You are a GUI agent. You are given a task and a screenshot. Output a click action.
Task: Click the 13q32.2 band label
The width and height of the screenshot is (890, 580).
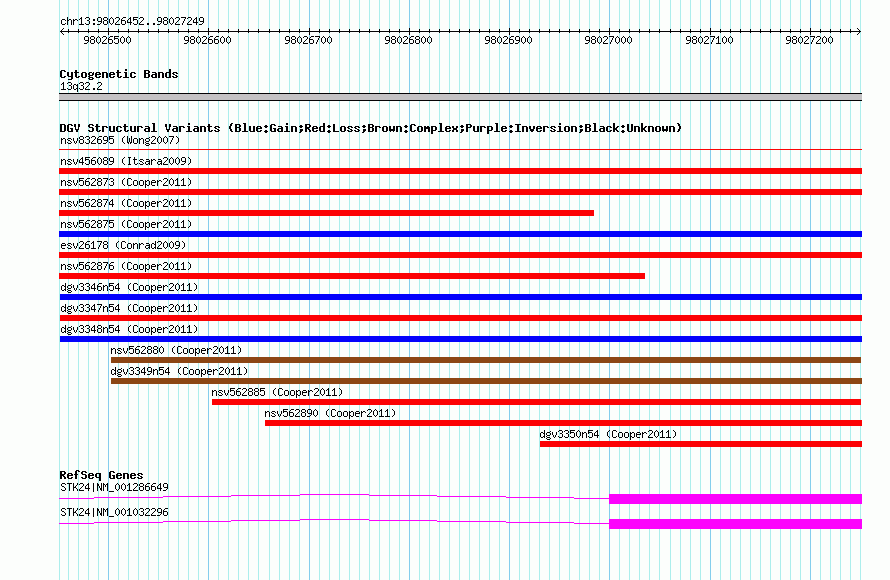(81, 86)
